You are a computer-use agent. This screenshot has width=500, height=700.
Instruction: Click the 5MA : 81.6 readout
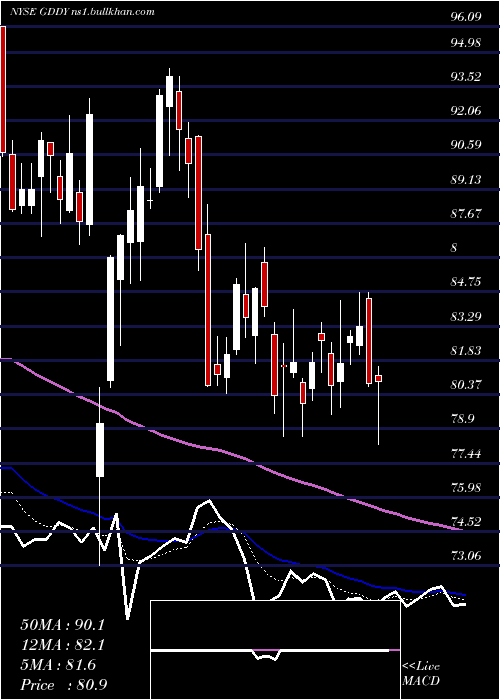[x=58, y=665]
